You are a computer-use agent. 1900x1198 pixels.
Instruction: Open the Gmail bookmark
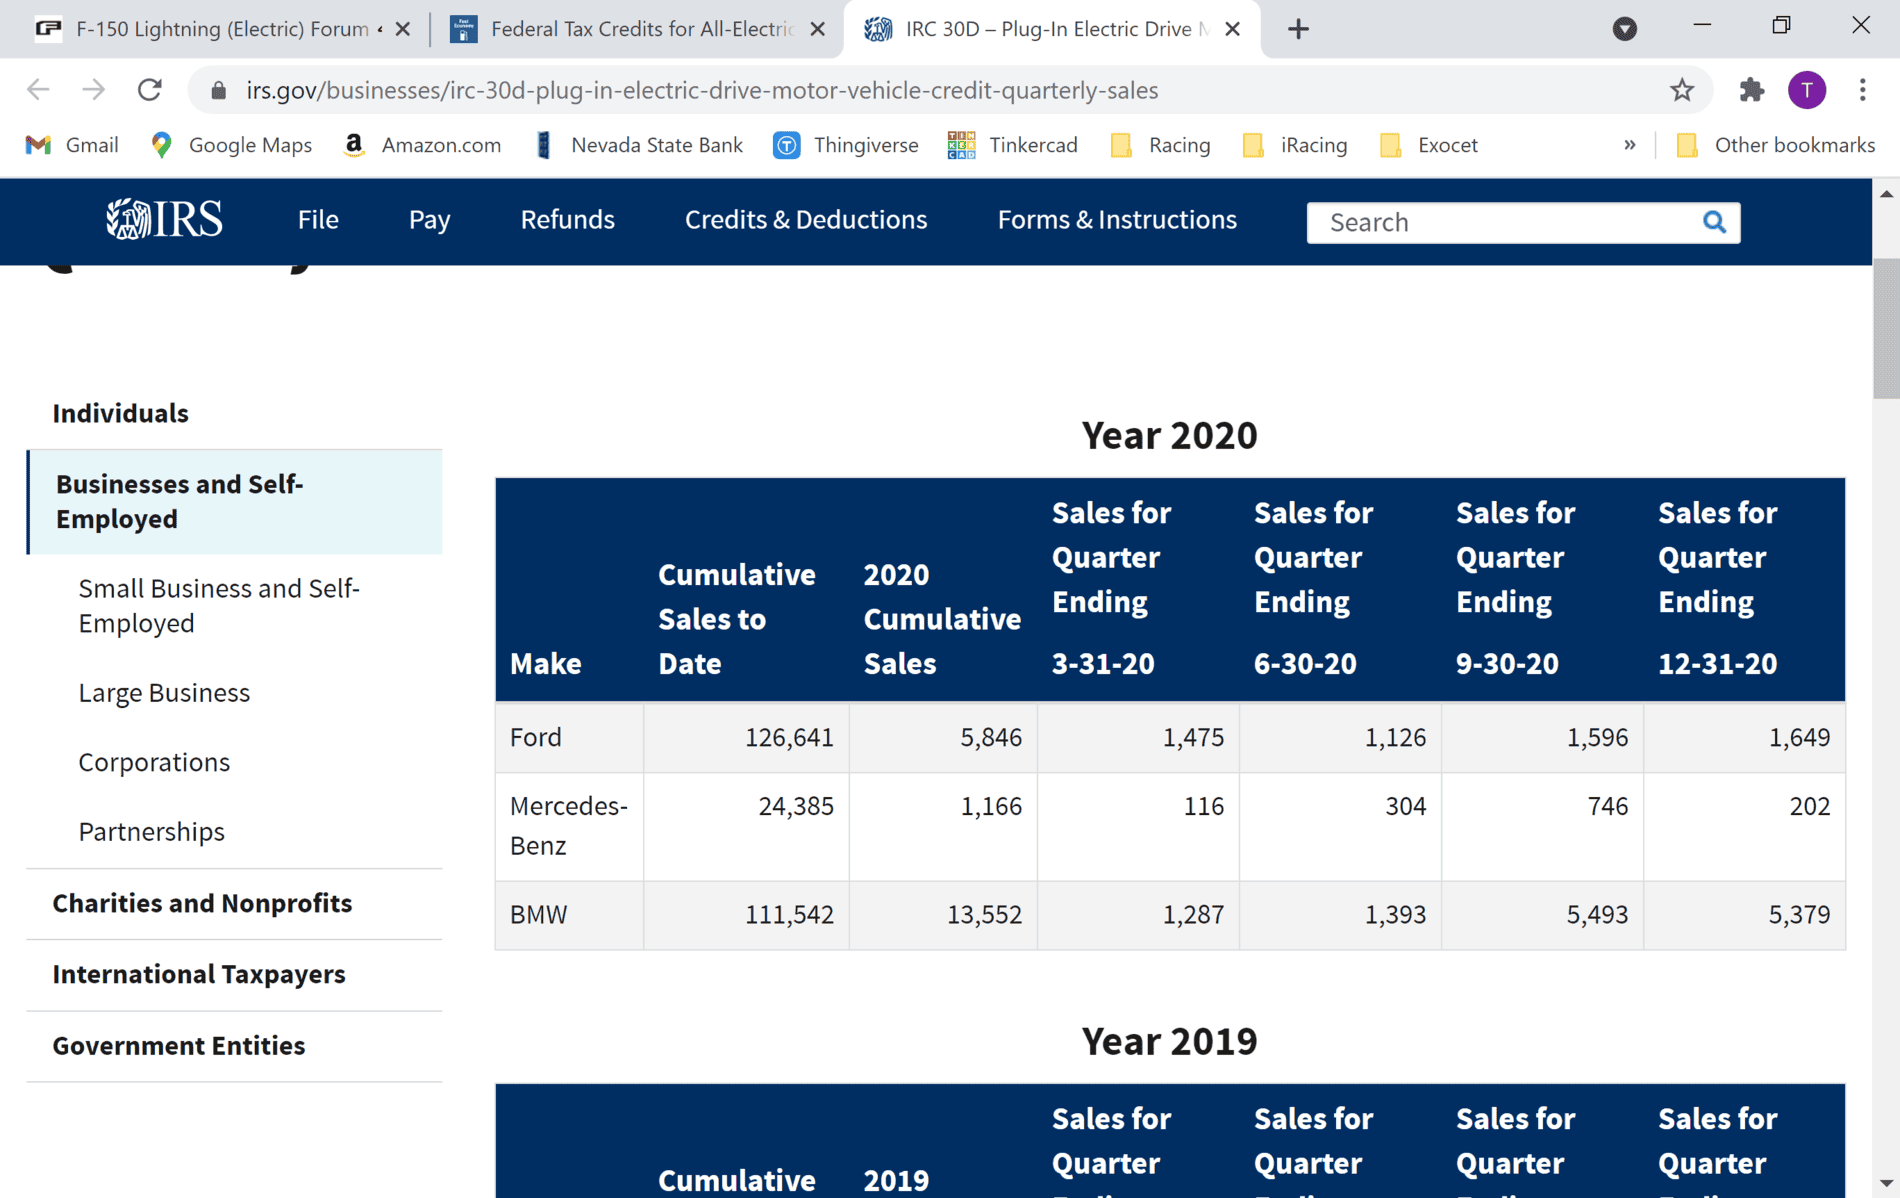click(x=72, y=145)
